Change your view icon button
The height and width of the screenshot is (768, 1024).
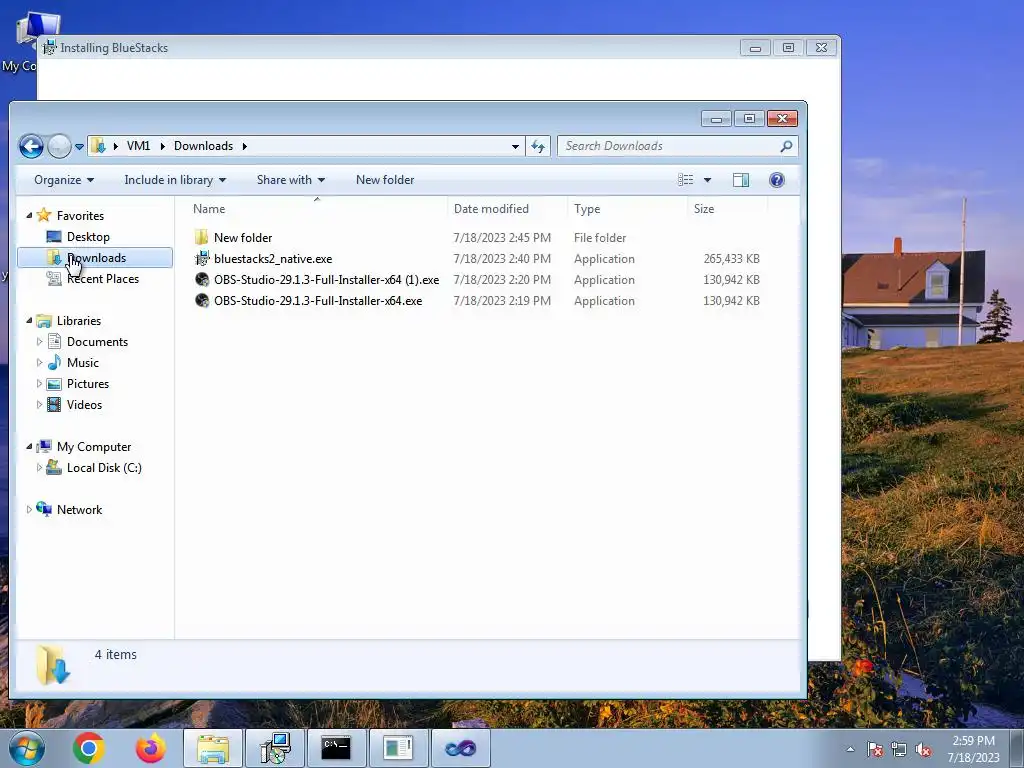pyautogui.click(x=686, y=180)
